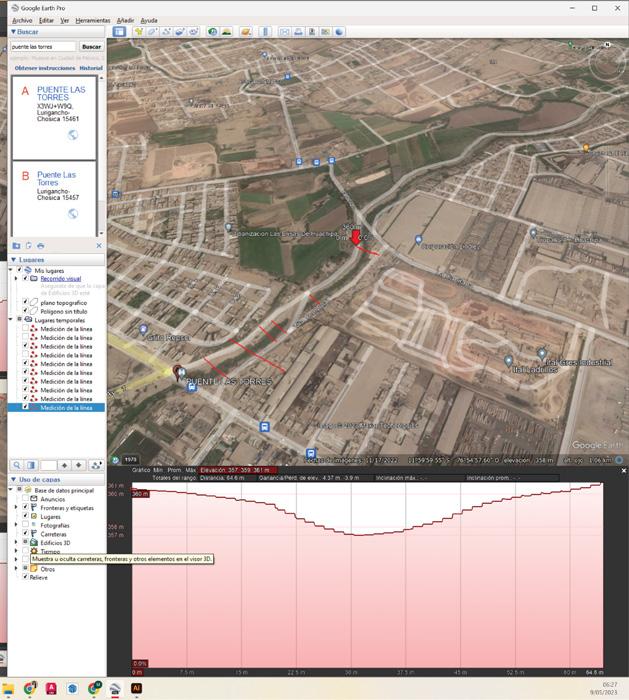629x700 pixels.
Task: Select the Add placemark pushpin tool
Action: click(139, 32)
